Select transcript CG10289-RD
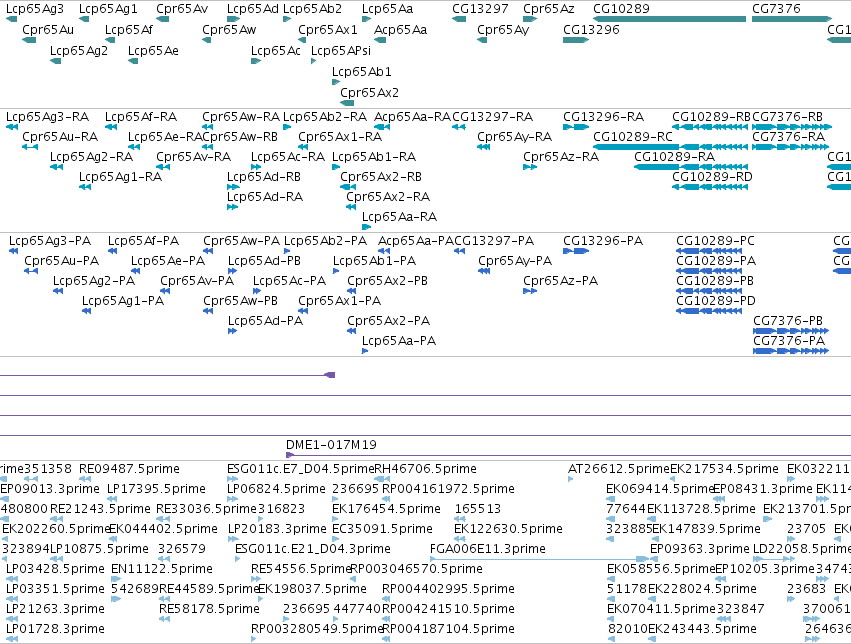The width and height of the screenshot is (851, 644). coord(712,177)
